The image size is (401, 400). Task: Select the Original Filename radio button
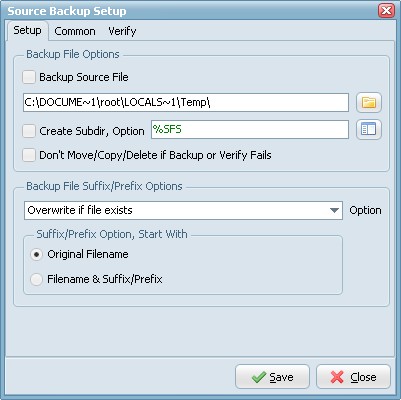tap(36, 255)
